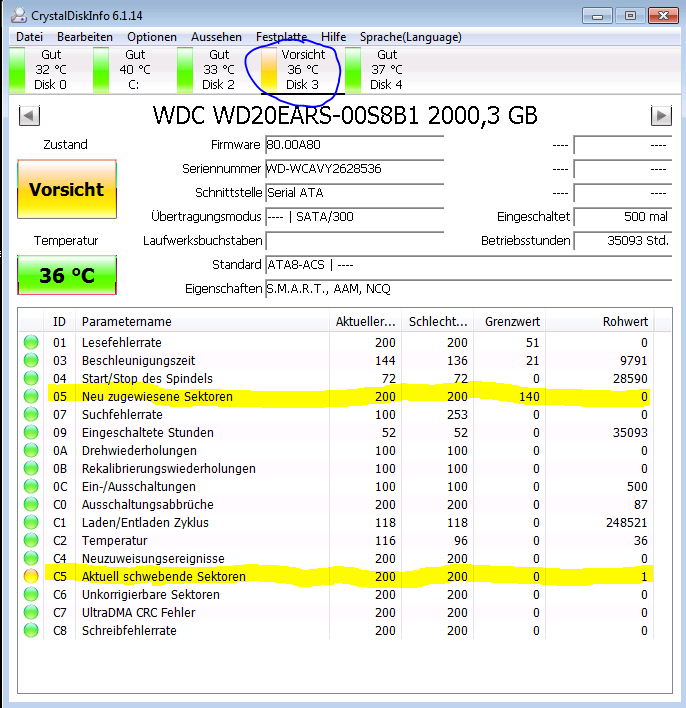Viewport: 686px width, 708px height.
Task: Click the CrystalDiskInfo title bar app icon
Action: 19,15
